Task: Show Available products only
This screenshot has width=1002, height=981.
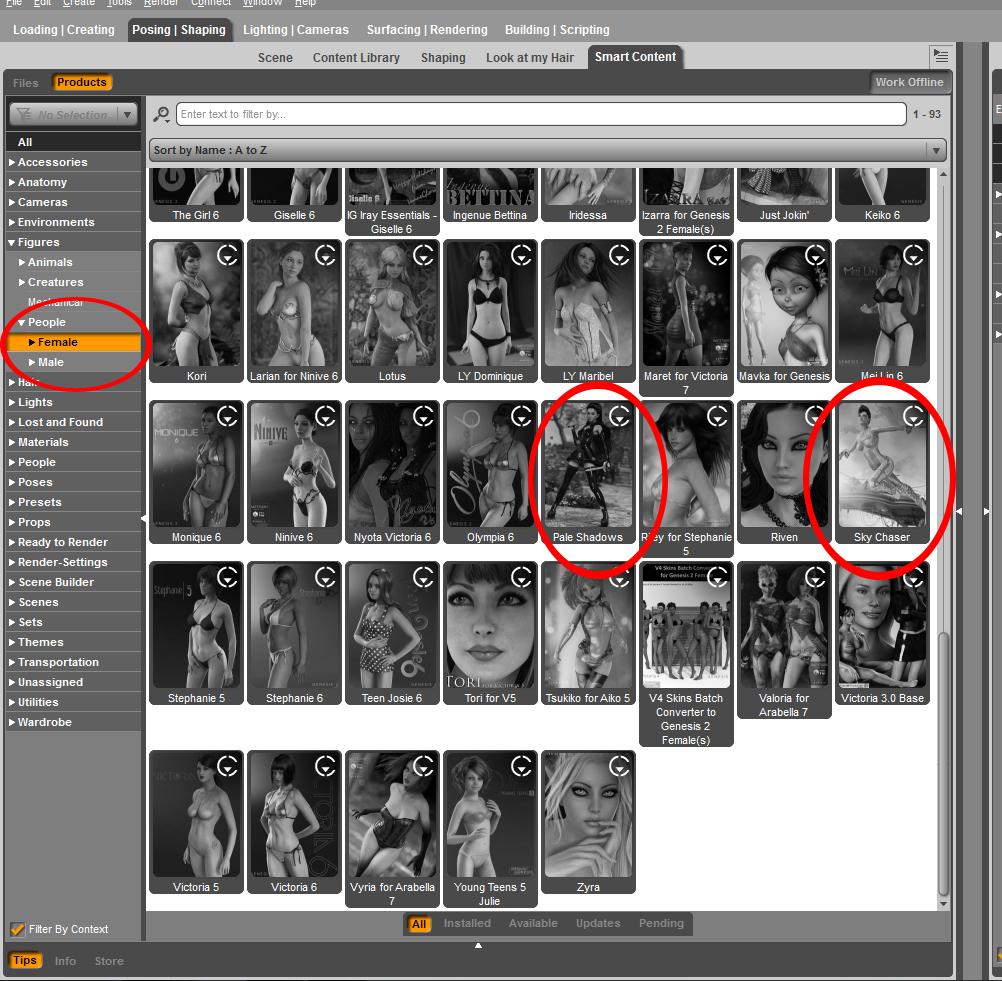Action: [533, 923]
